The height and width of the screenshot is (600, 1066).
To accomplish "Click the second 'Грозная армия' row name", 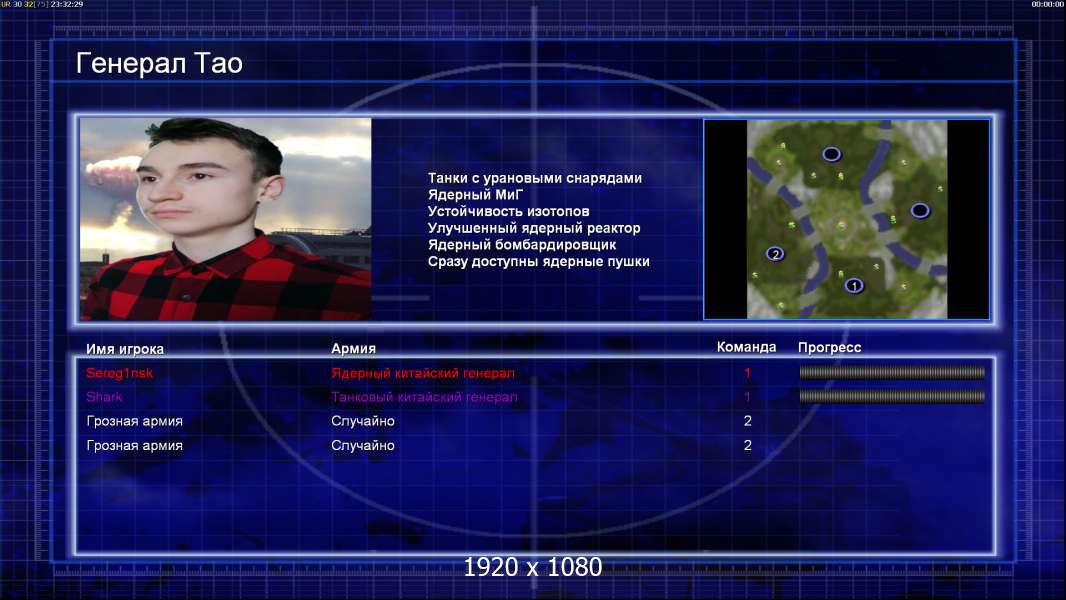I will (135, 446).
